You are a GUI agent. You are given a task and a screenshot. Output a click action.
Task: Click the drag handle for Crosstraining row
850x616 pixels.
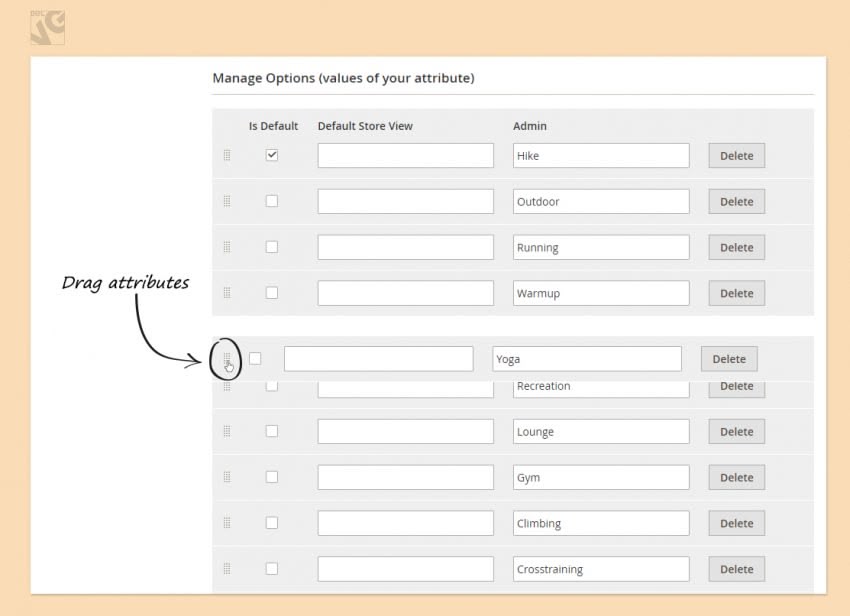(227, 569)
